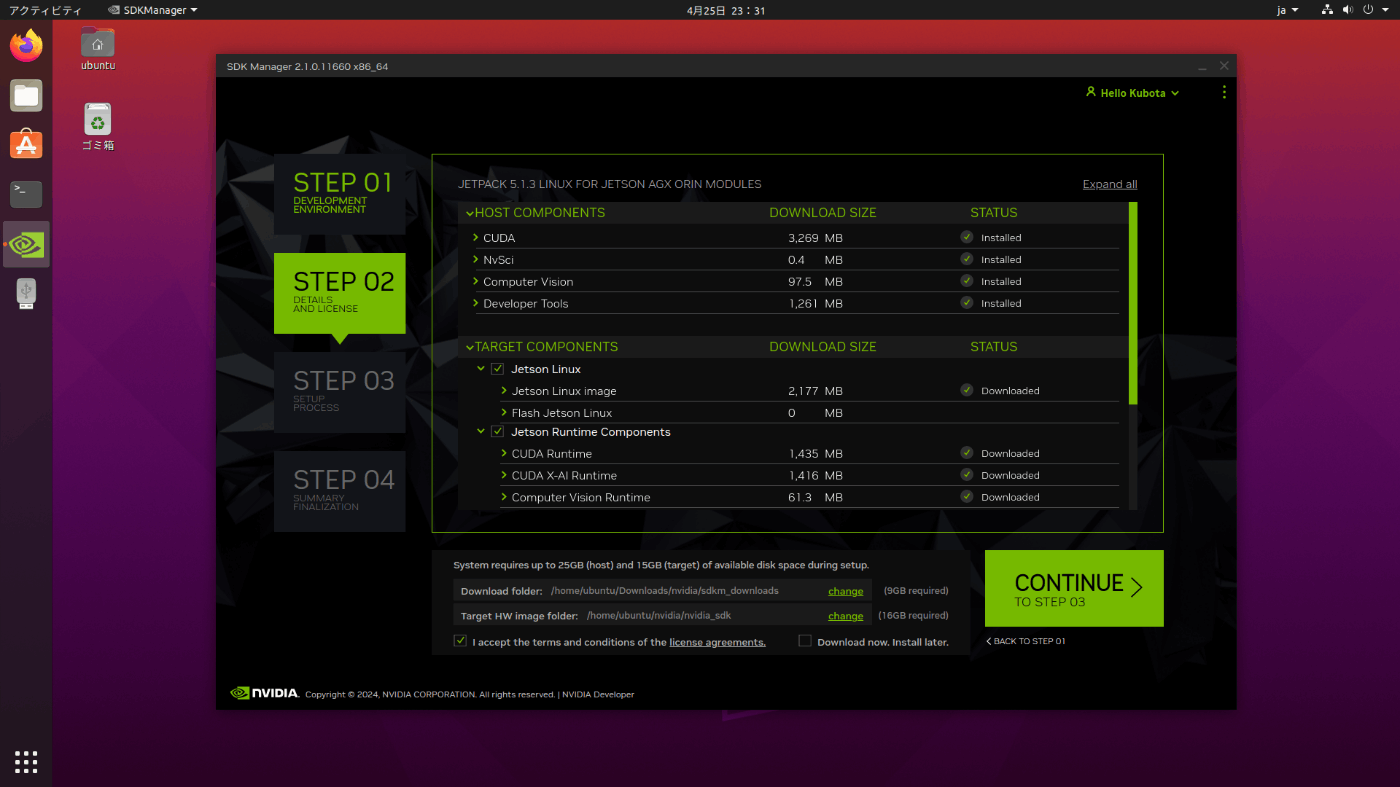Enable Download now. Install later checkbox
Viewport: 1400px width, 787px height.
[805, 641]
